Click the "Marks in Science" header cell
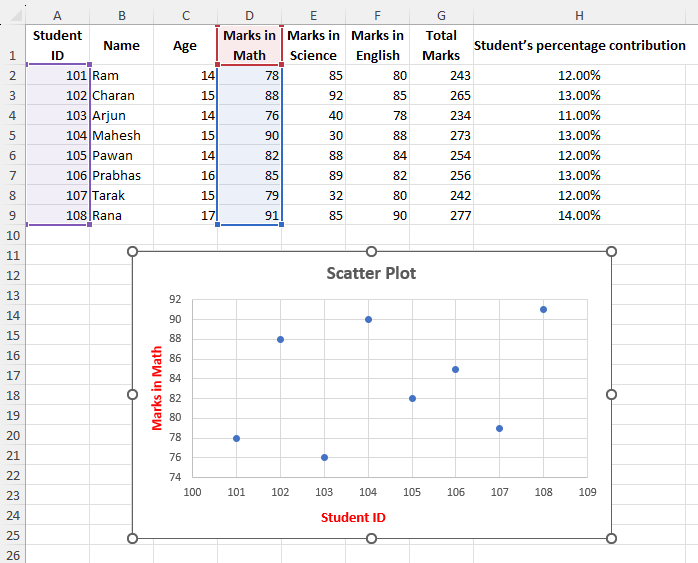698x563 pixels. (313, 46)
